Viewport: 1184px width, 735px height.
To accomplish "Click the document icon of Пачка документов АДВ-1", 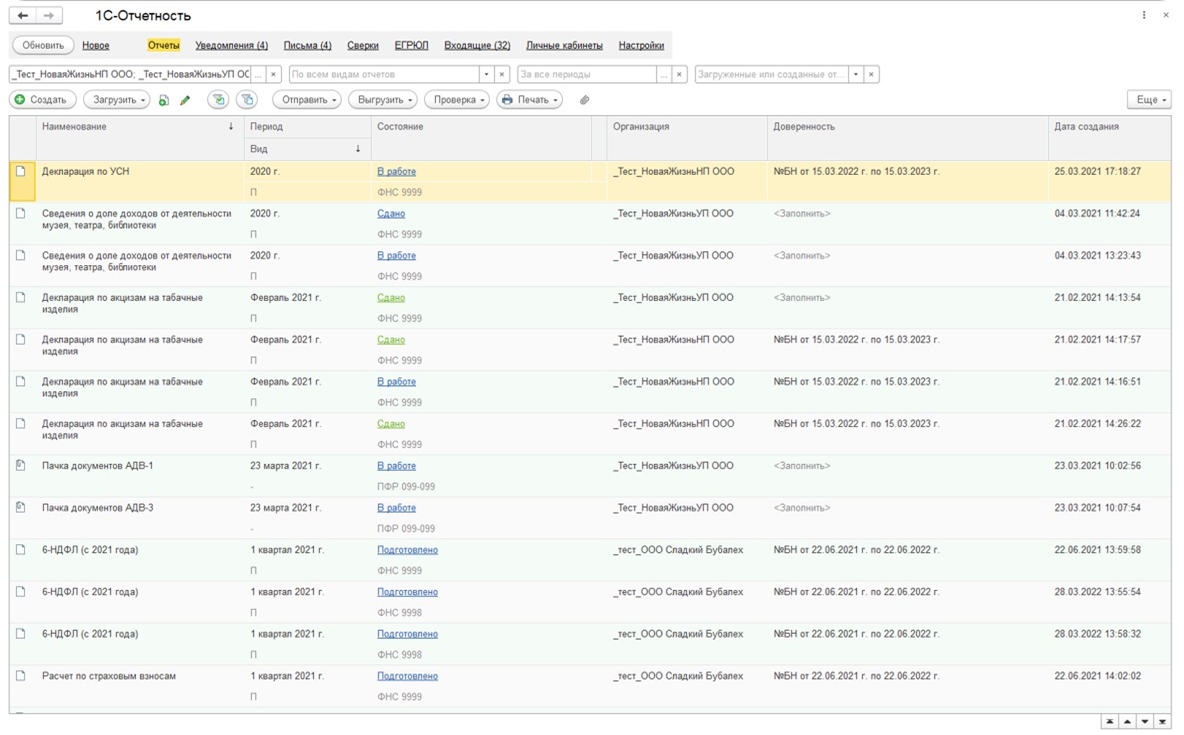I will coord(21,465).
